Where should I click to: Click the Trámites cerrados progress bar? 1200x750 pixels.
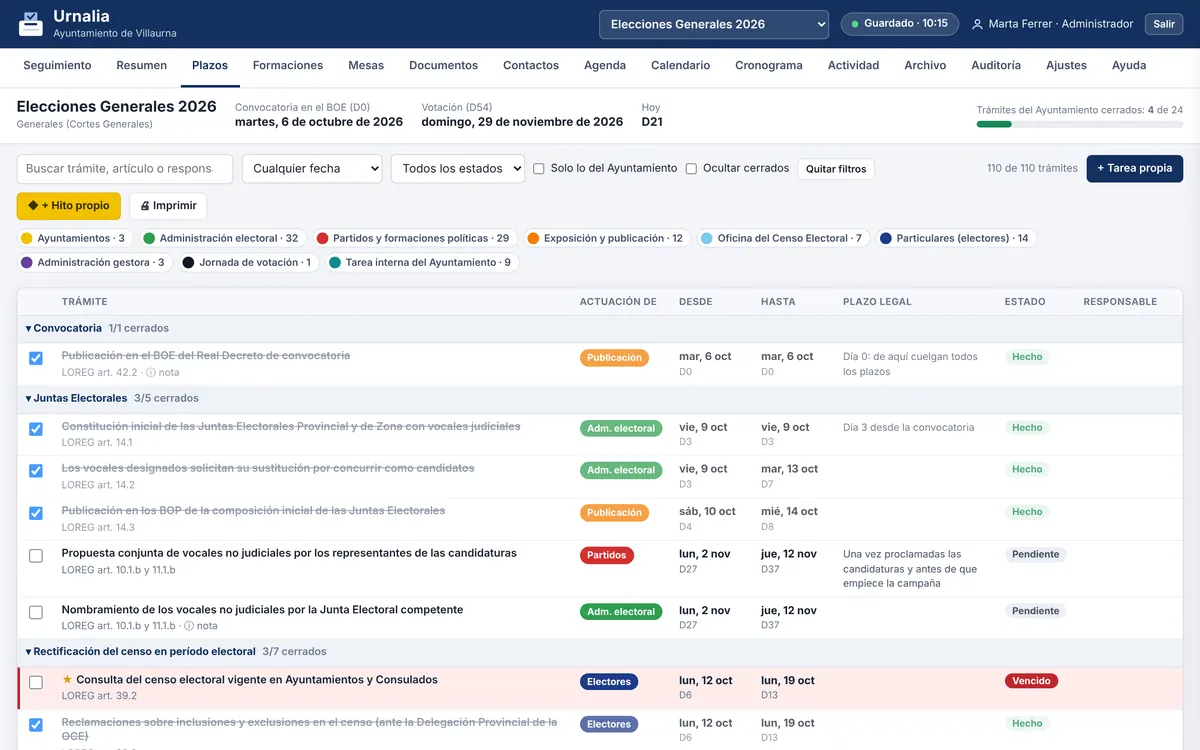pos(1080,124)
